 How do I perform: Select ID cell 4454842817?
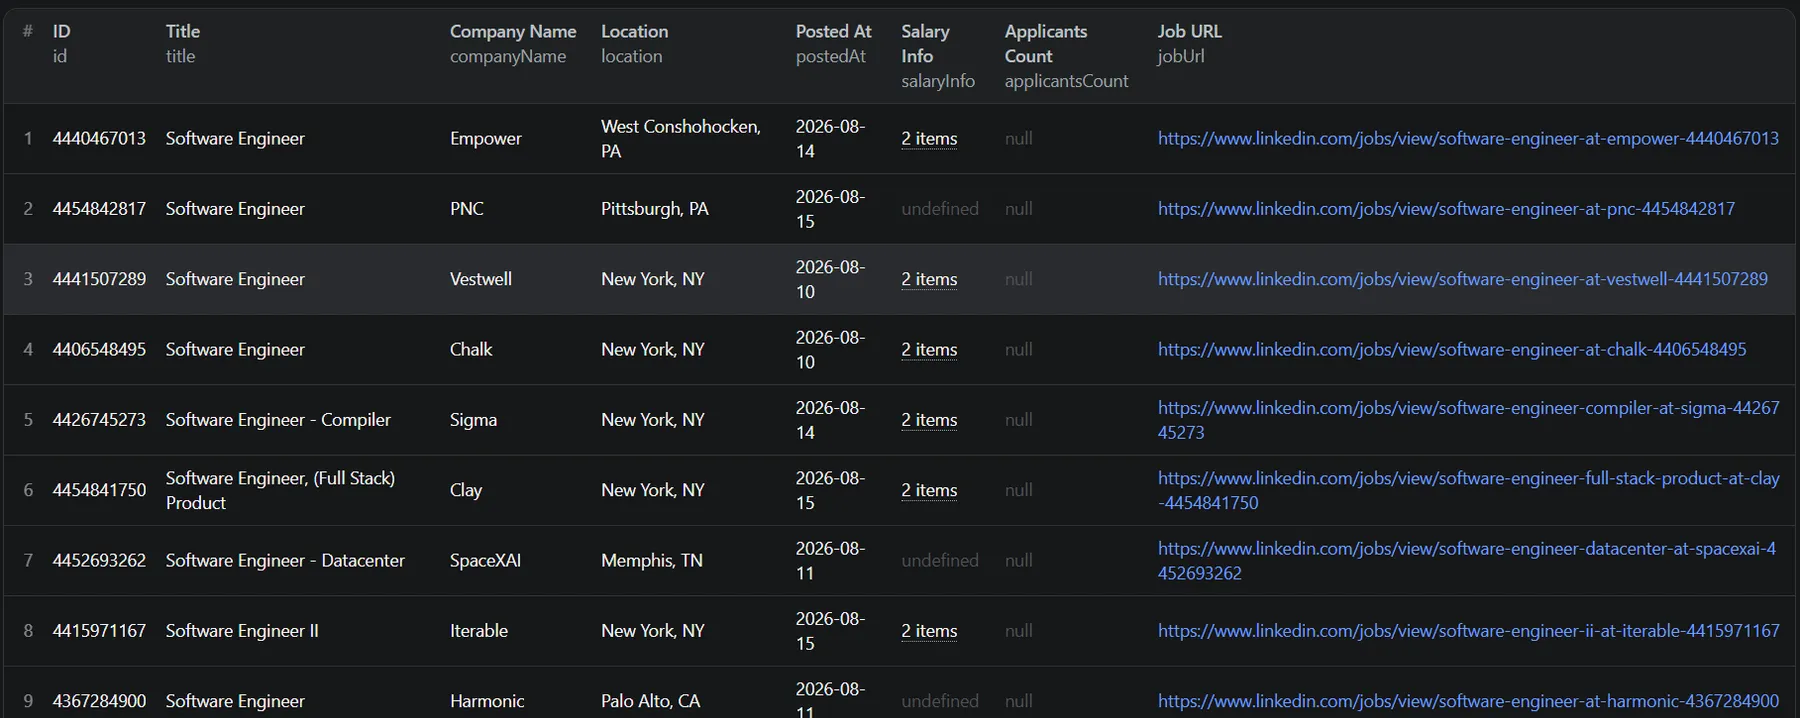99,208
